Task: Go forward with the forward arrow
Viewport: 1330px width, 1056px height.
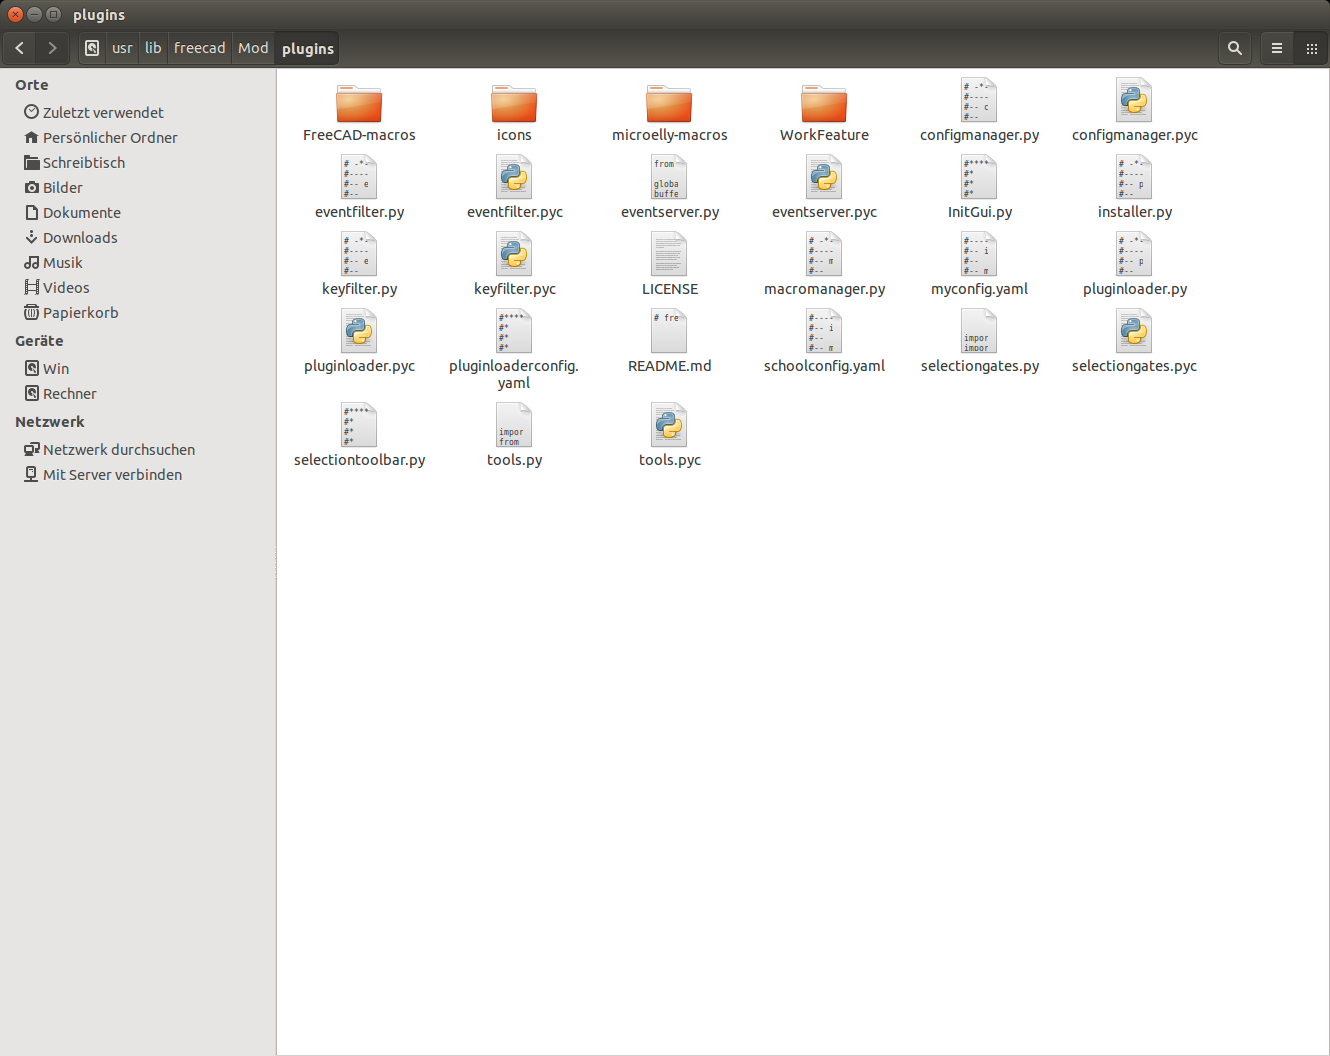Action: point(52,48)
